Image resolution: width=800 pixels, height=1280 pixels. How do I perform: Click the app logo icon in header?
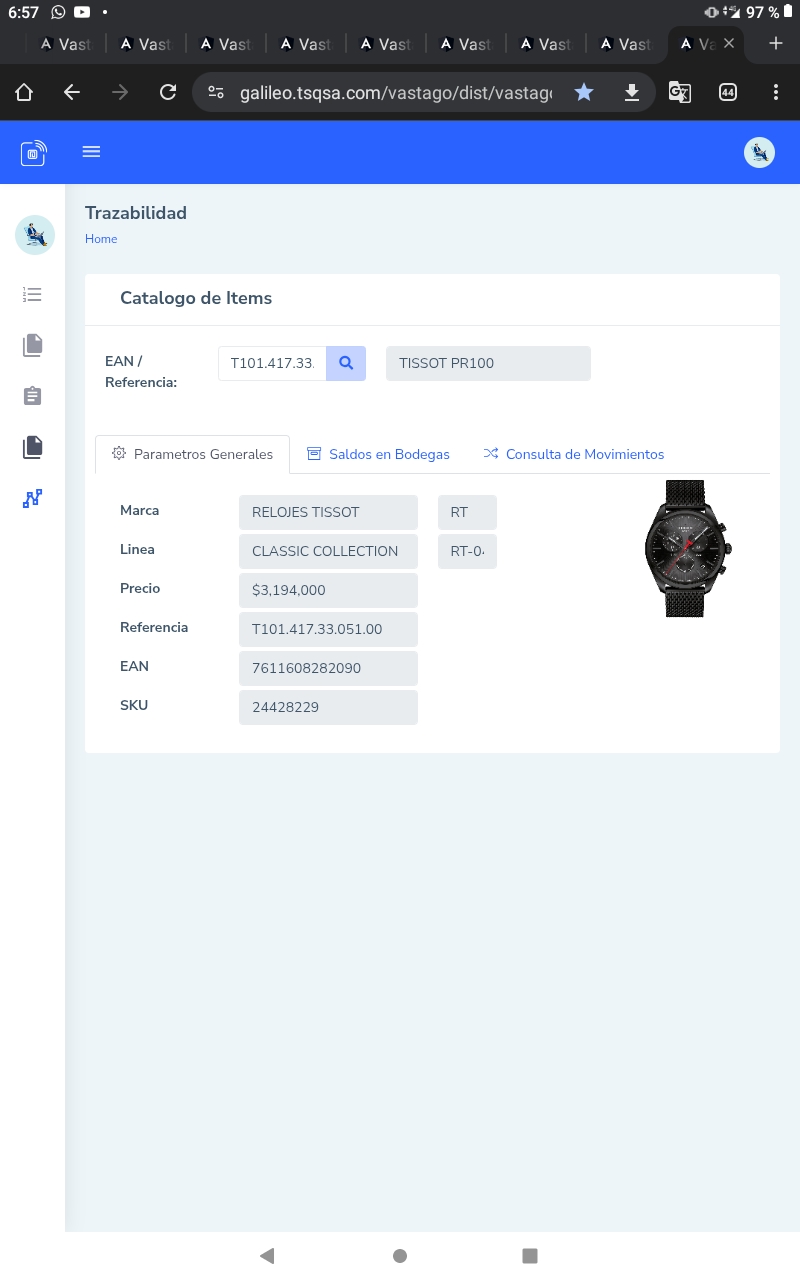(x=33, y=153)
